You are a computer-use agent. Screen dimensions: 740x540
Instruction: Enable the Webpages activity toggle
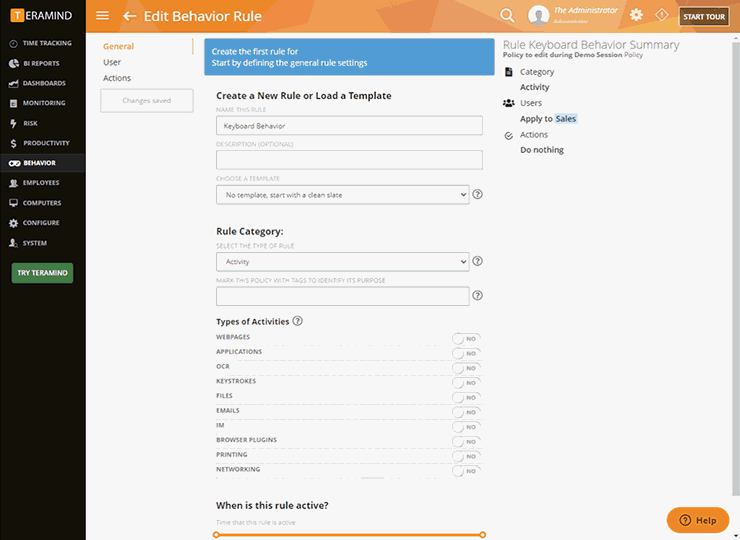(466, 338)
